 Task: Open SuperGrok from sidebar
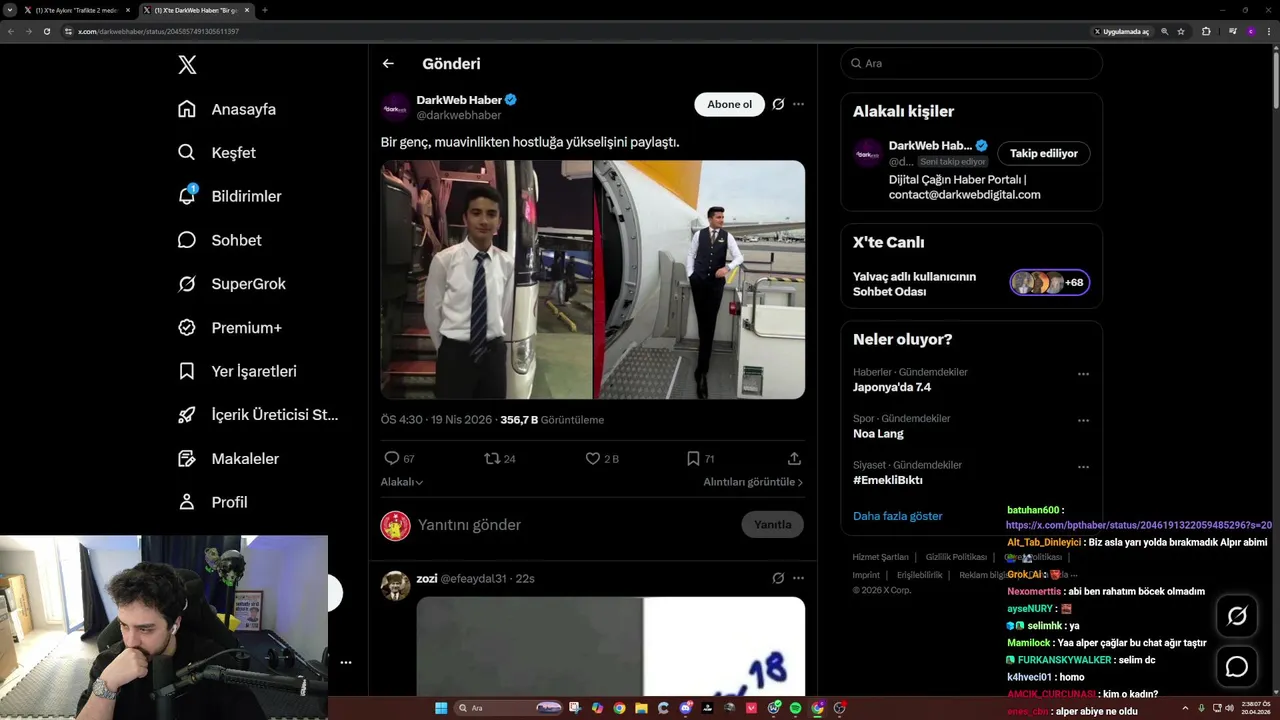tap(232, 284)
